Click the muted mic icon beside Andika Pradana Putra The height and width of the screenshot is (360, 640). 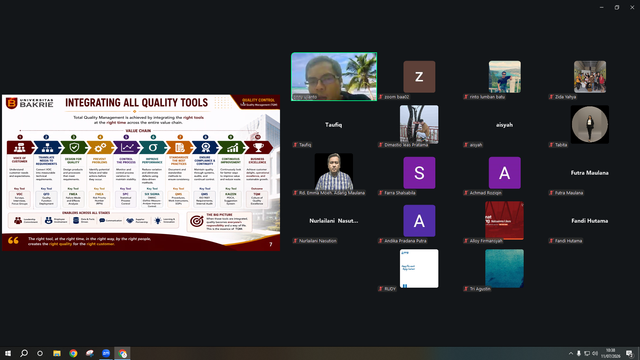(381, 241)
